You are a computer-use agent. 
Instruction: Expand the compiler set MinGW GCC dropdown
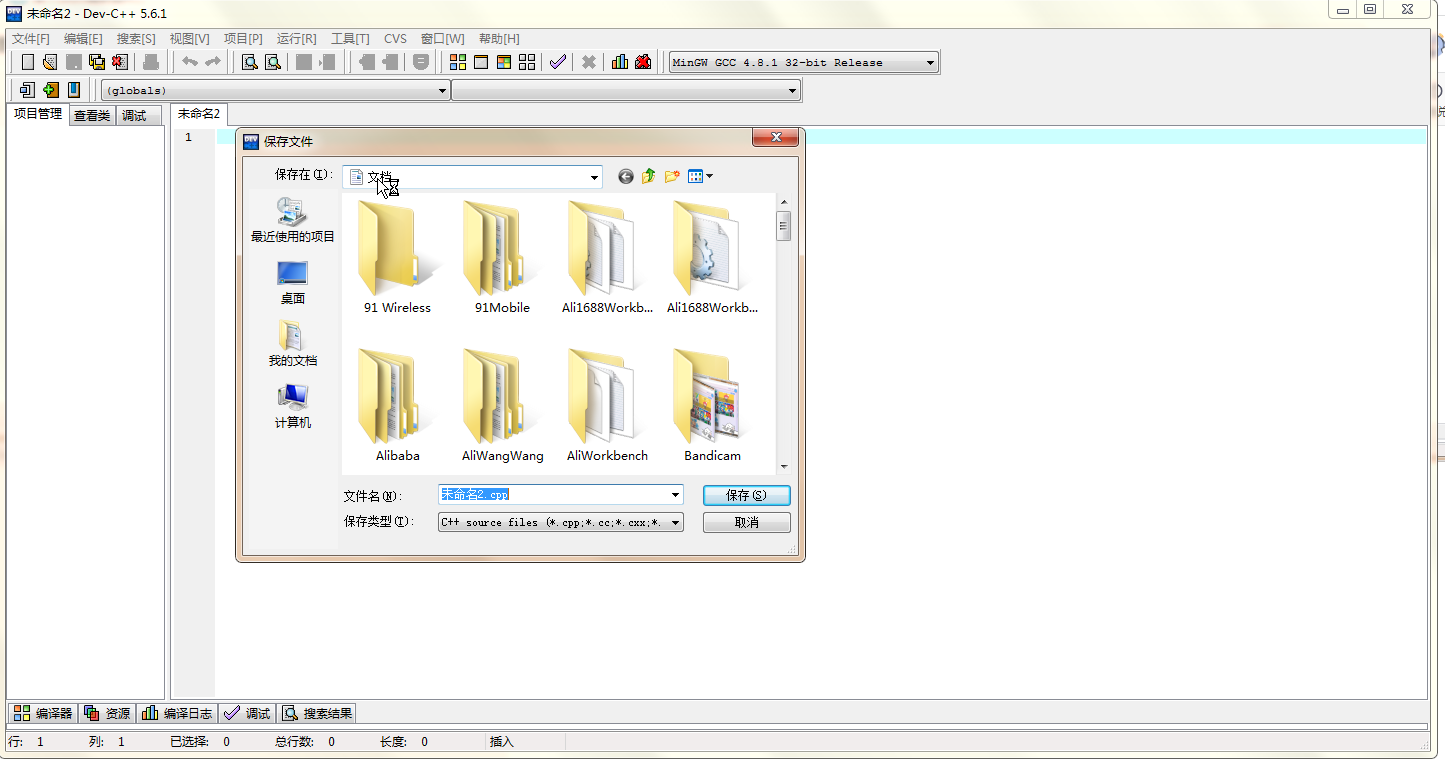(930, 63)
